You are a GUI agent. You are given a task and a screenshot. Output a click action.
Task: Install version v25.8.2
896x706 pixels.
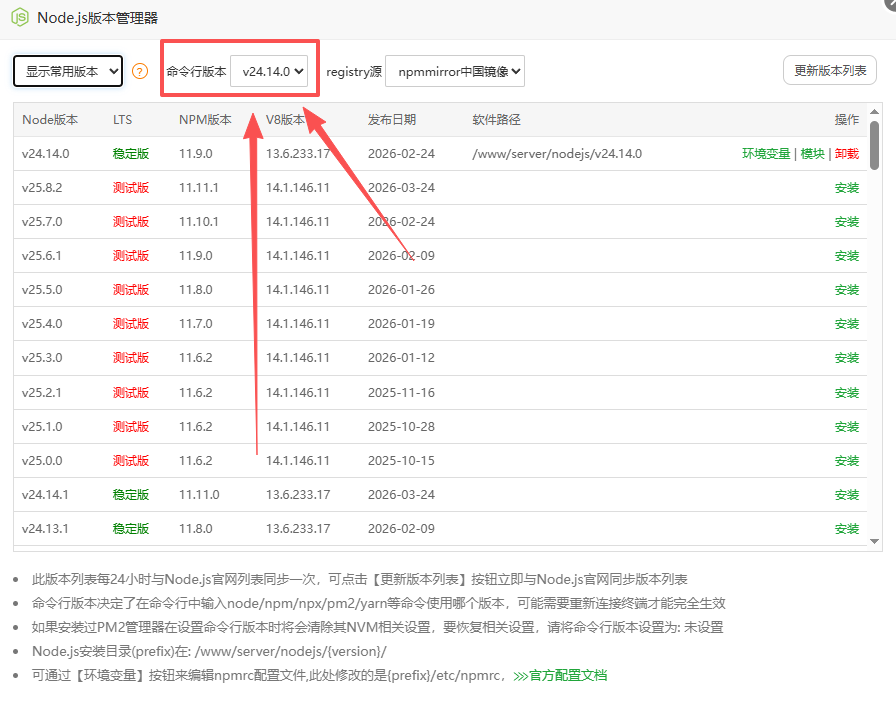coord(846,187)
